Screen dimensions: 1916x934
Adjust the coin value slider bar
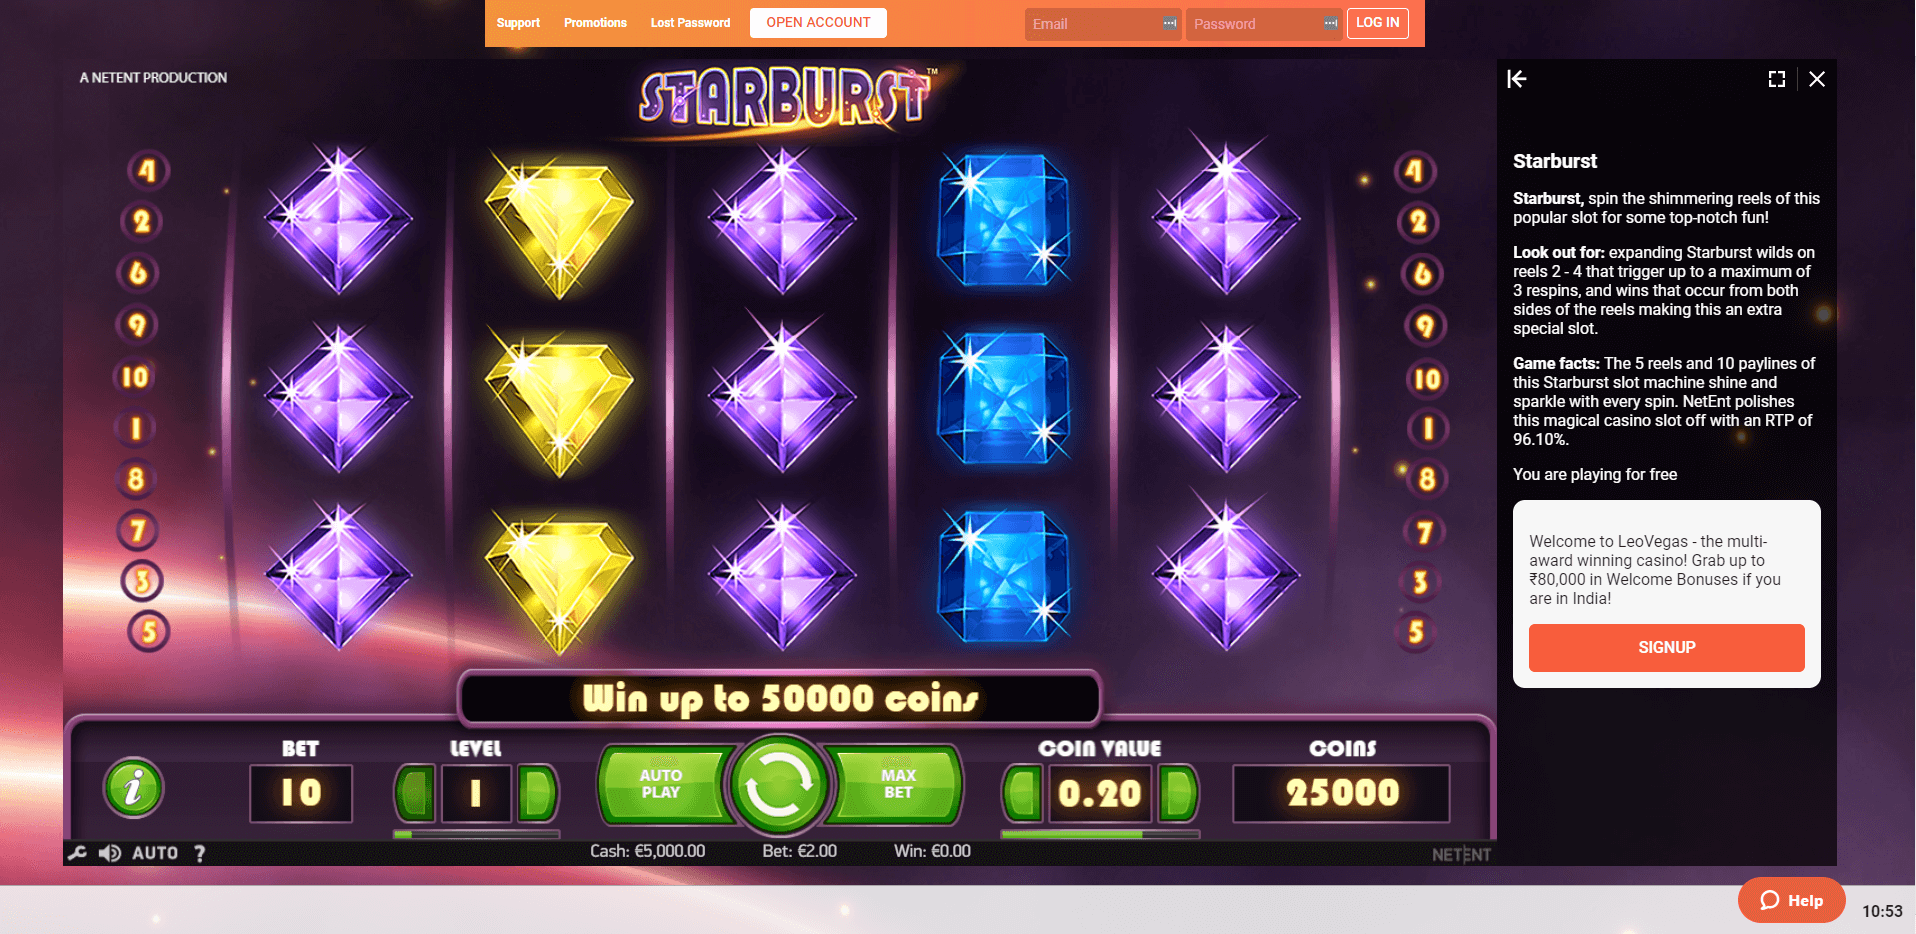click(x=1100, y=834)
